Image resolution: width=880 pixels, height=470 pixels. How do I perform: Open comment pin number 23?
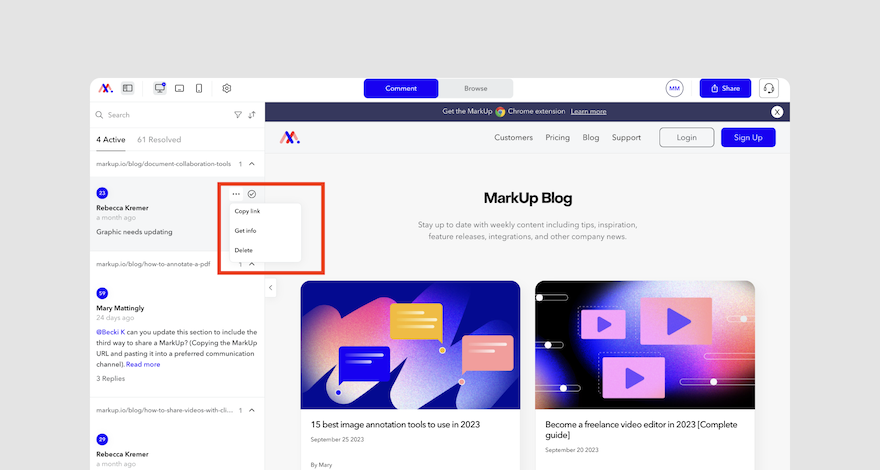102,193
